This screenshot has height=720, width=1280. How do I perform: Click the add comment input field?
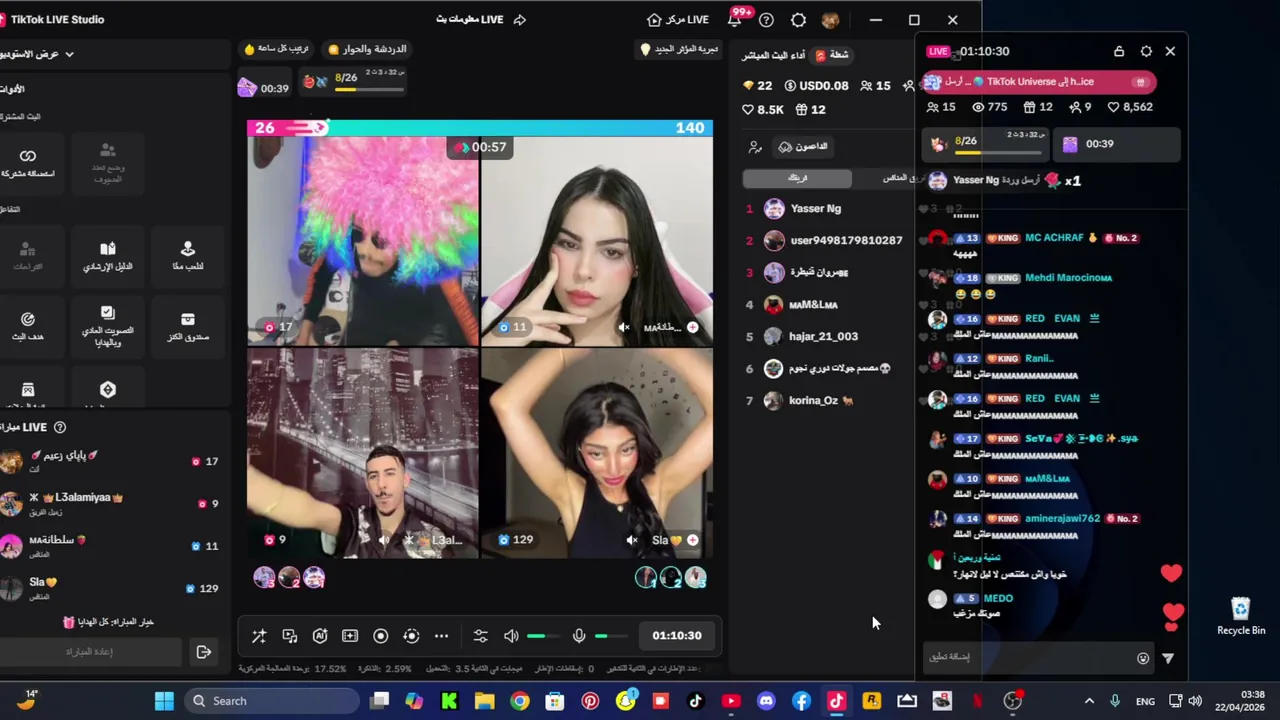click(1030, 657)
